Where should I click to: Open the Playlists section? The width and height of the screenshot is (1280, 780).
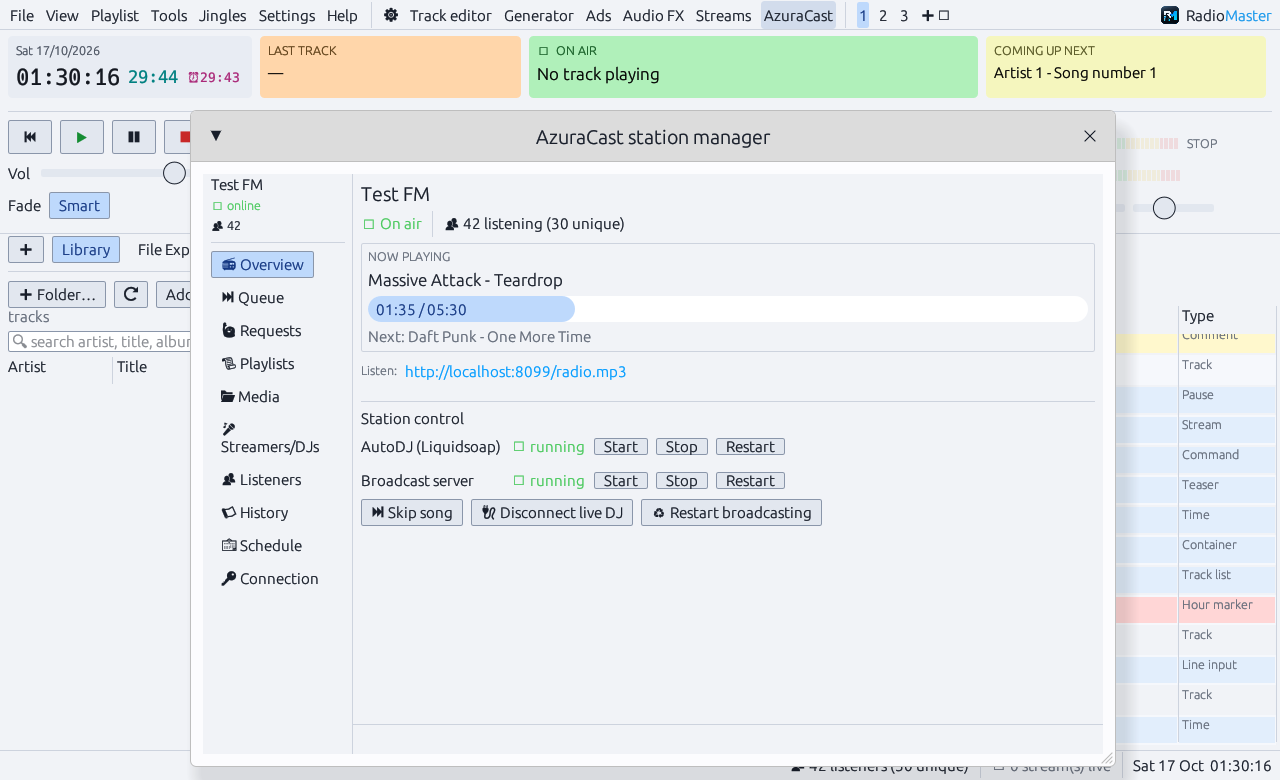pos(258,364)
